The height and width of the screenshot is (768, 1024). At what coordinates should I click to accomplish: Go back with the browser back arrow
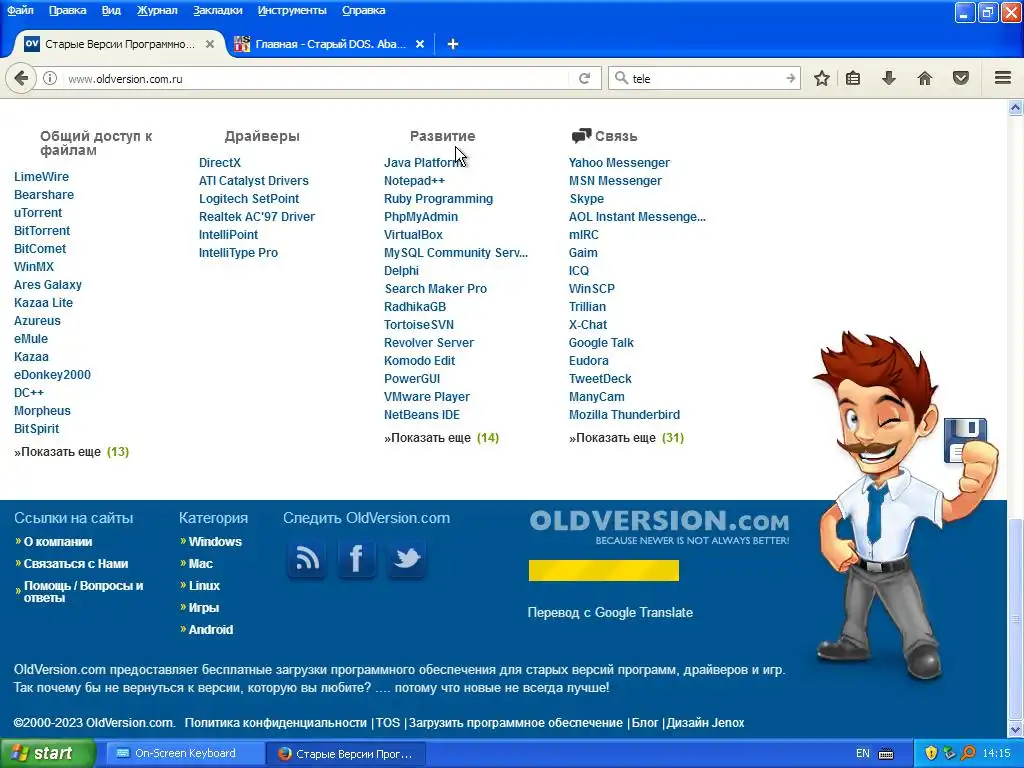point(21,78)
